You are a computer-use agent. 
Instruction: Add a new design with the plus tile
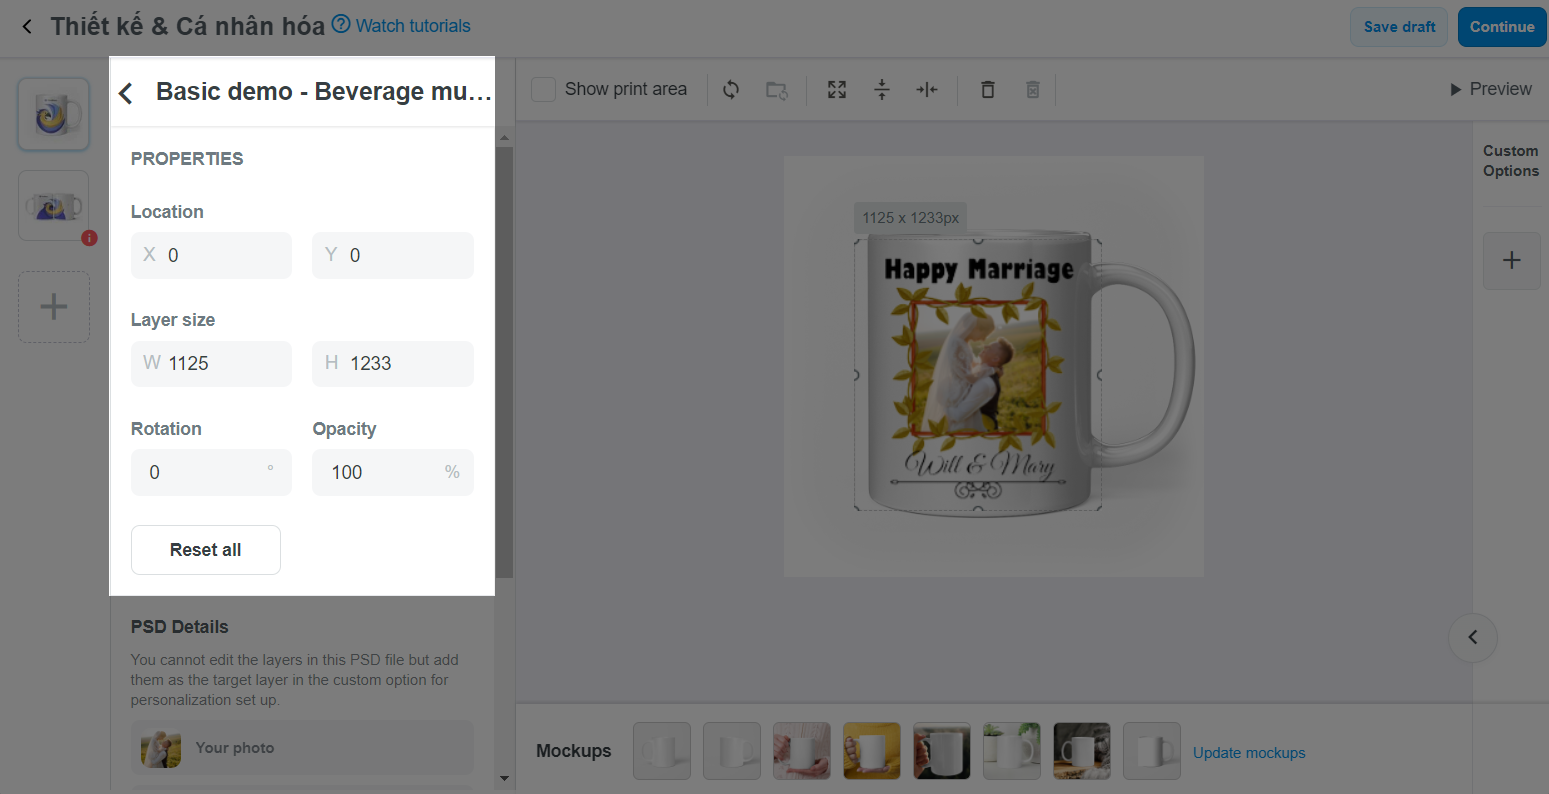click(54, 307)
